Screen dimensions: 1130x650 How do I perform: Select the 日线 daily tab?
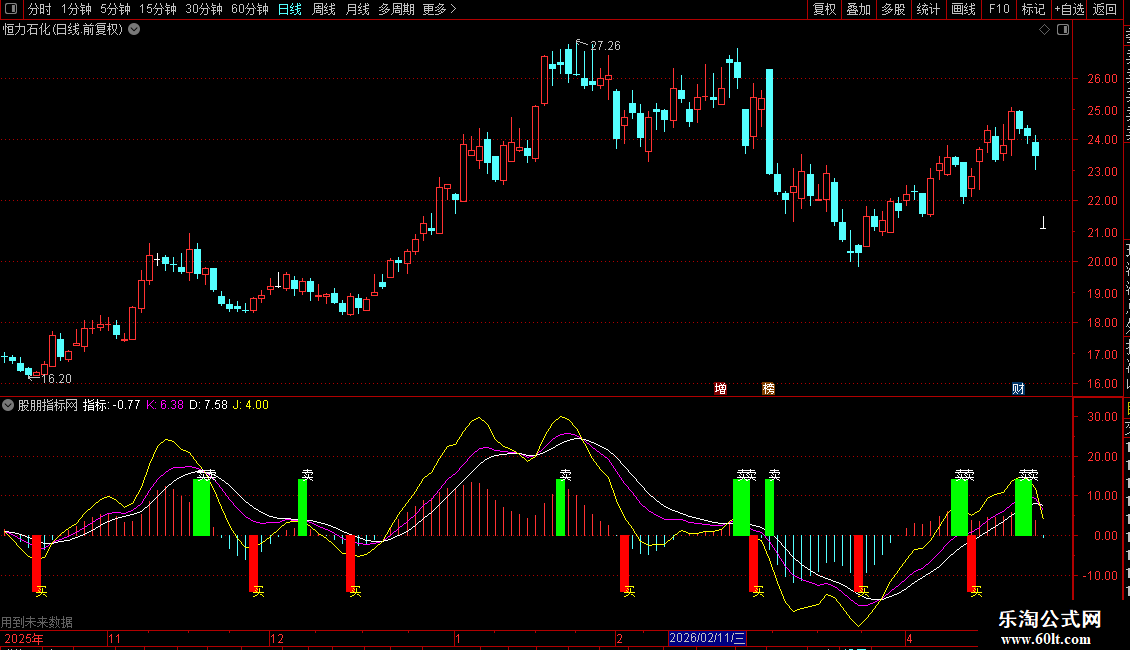290,9
